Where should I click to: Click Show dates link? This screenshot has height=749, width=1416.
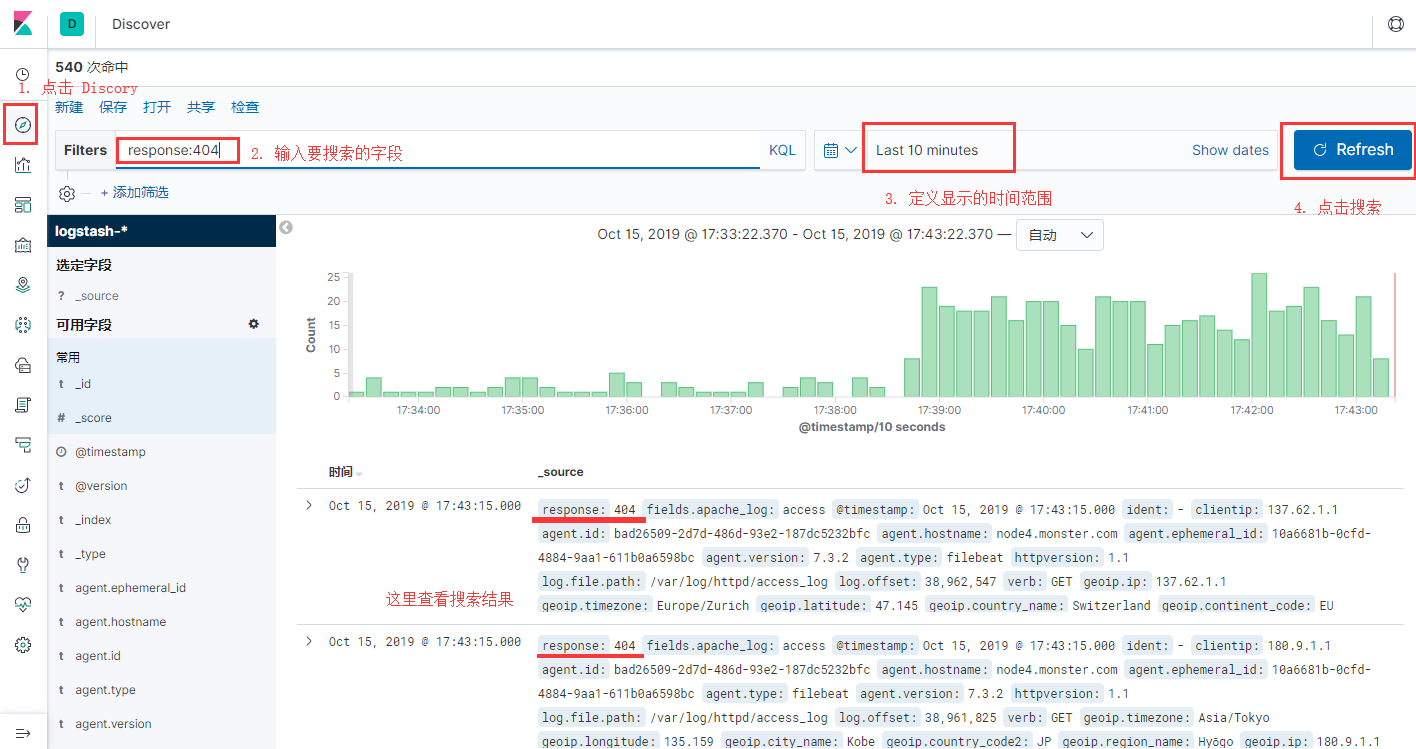point(1230,150)
